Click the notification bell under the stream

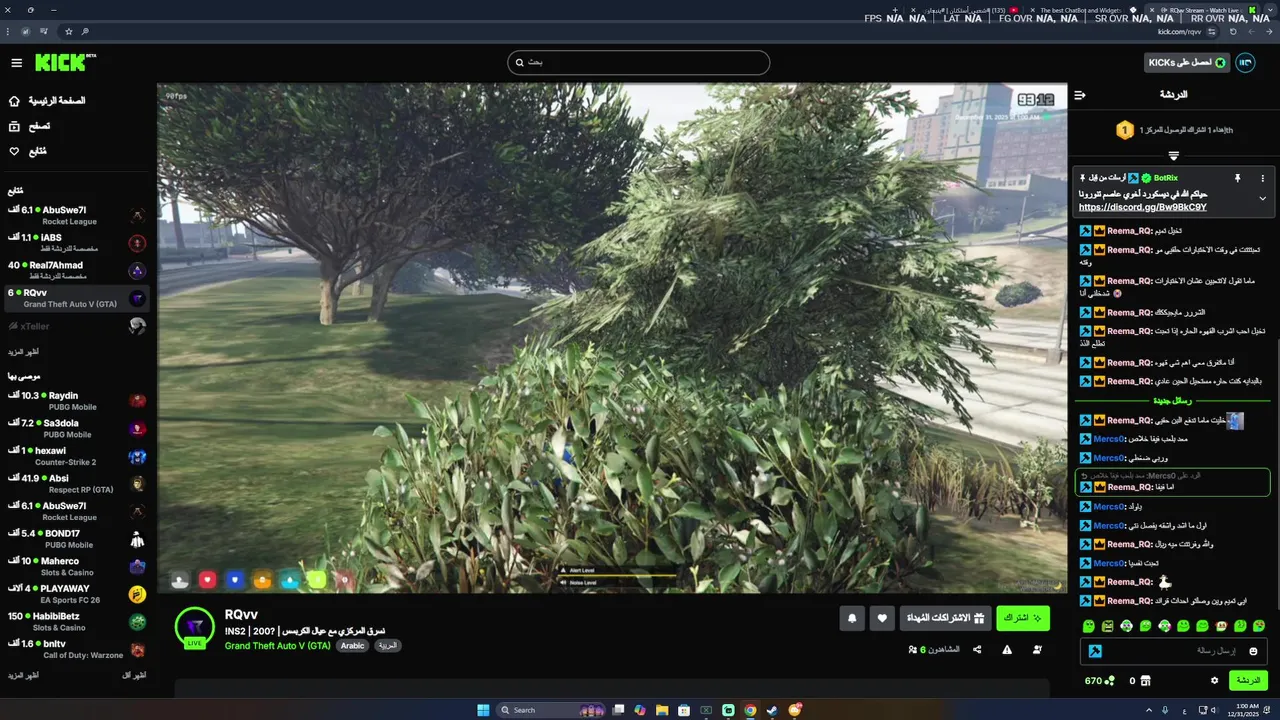coord(852,618)
